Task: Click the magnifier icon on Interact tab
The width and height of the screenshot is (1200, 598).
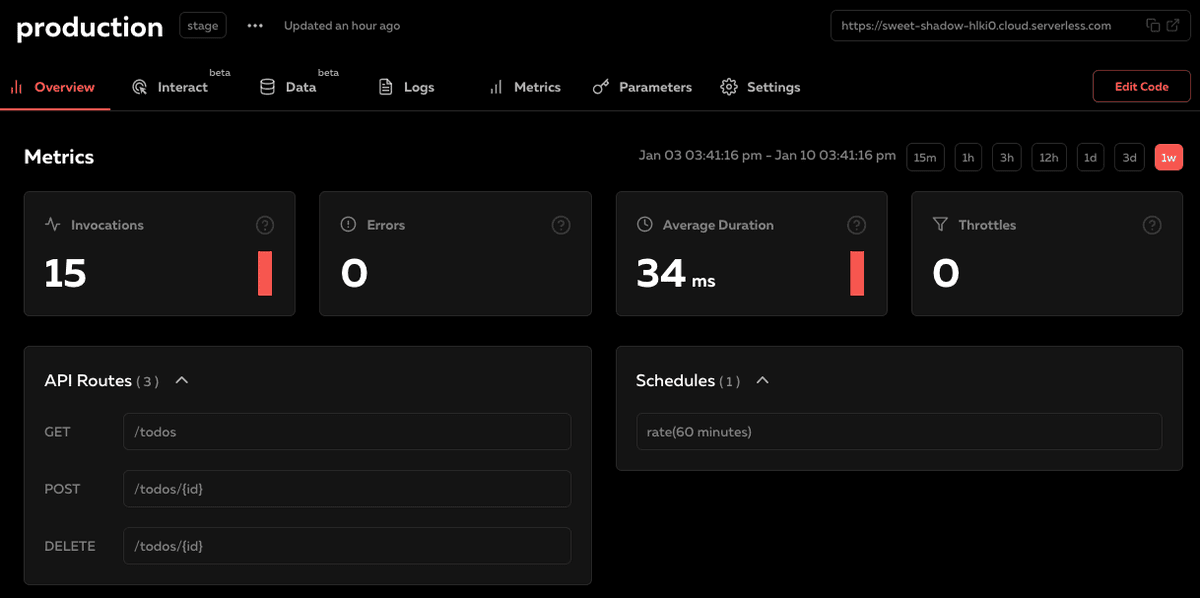Action: [140, 87]
